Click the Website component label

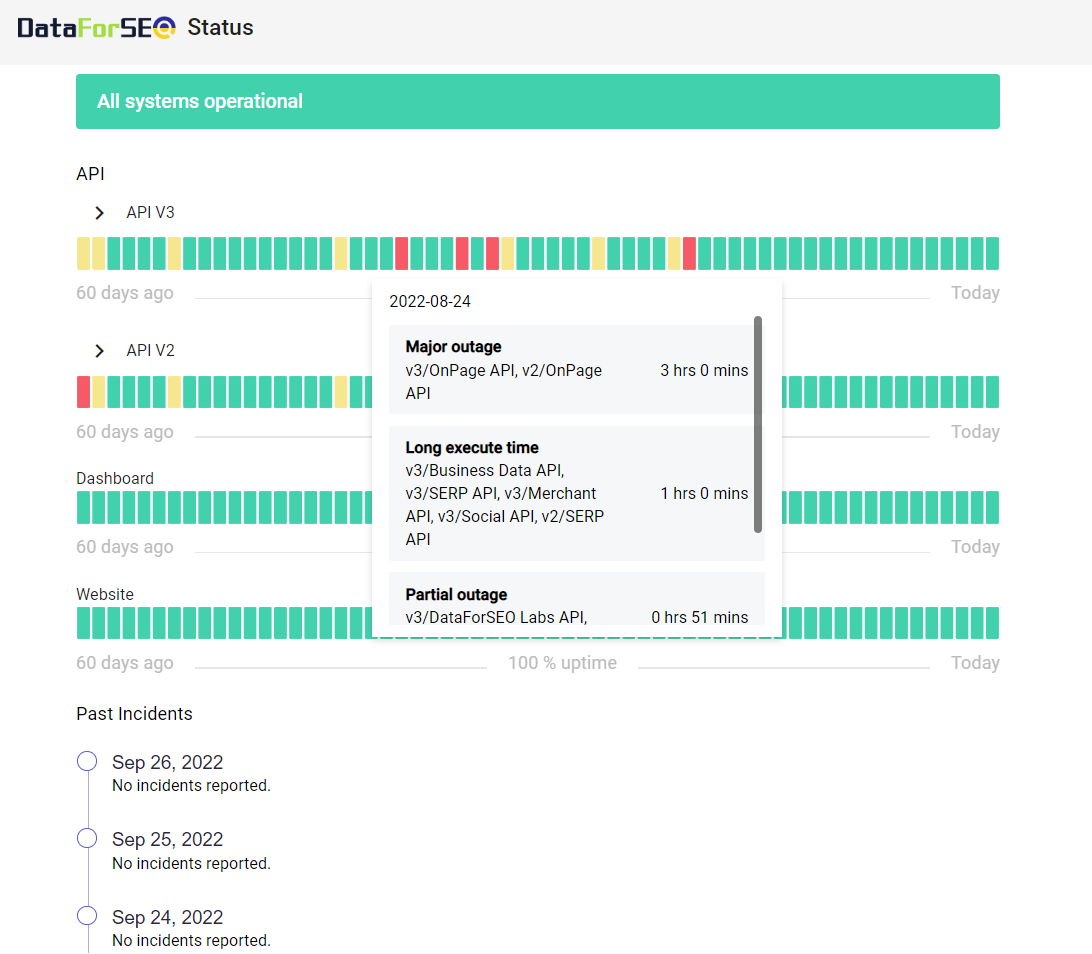tap(105, 595)
